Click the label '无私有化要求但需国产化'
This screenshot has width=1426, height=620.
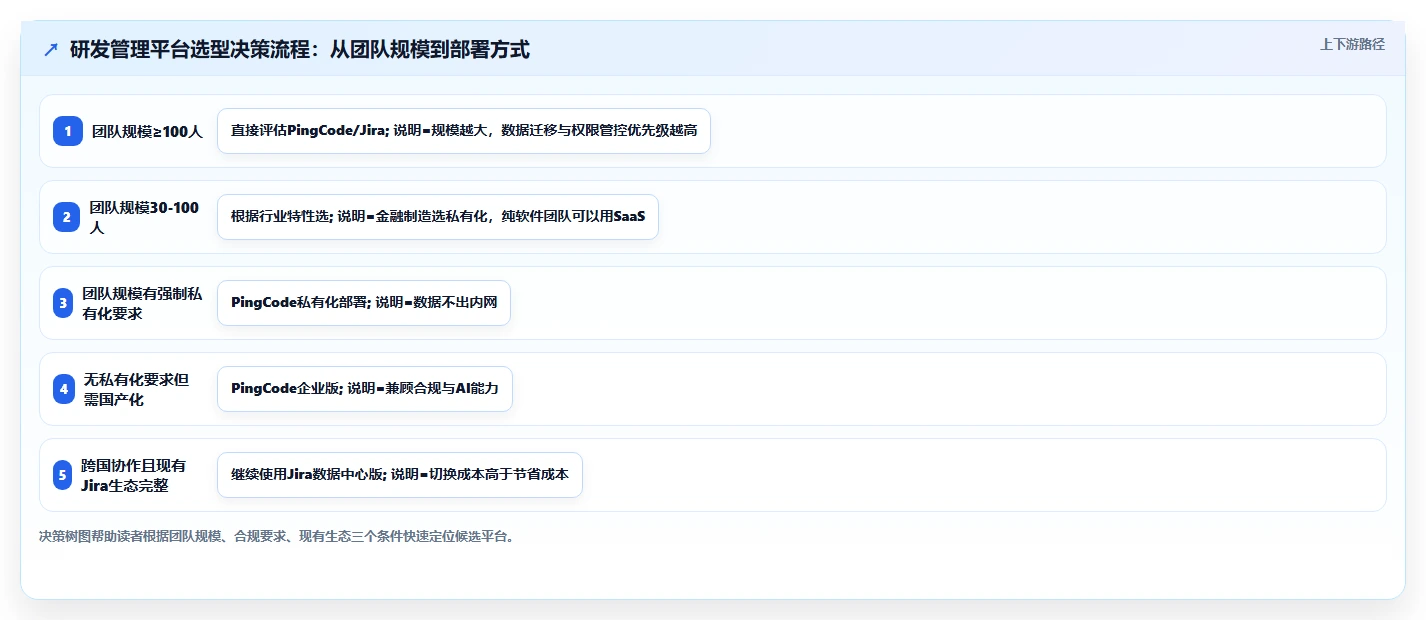[x=136, y=389]
